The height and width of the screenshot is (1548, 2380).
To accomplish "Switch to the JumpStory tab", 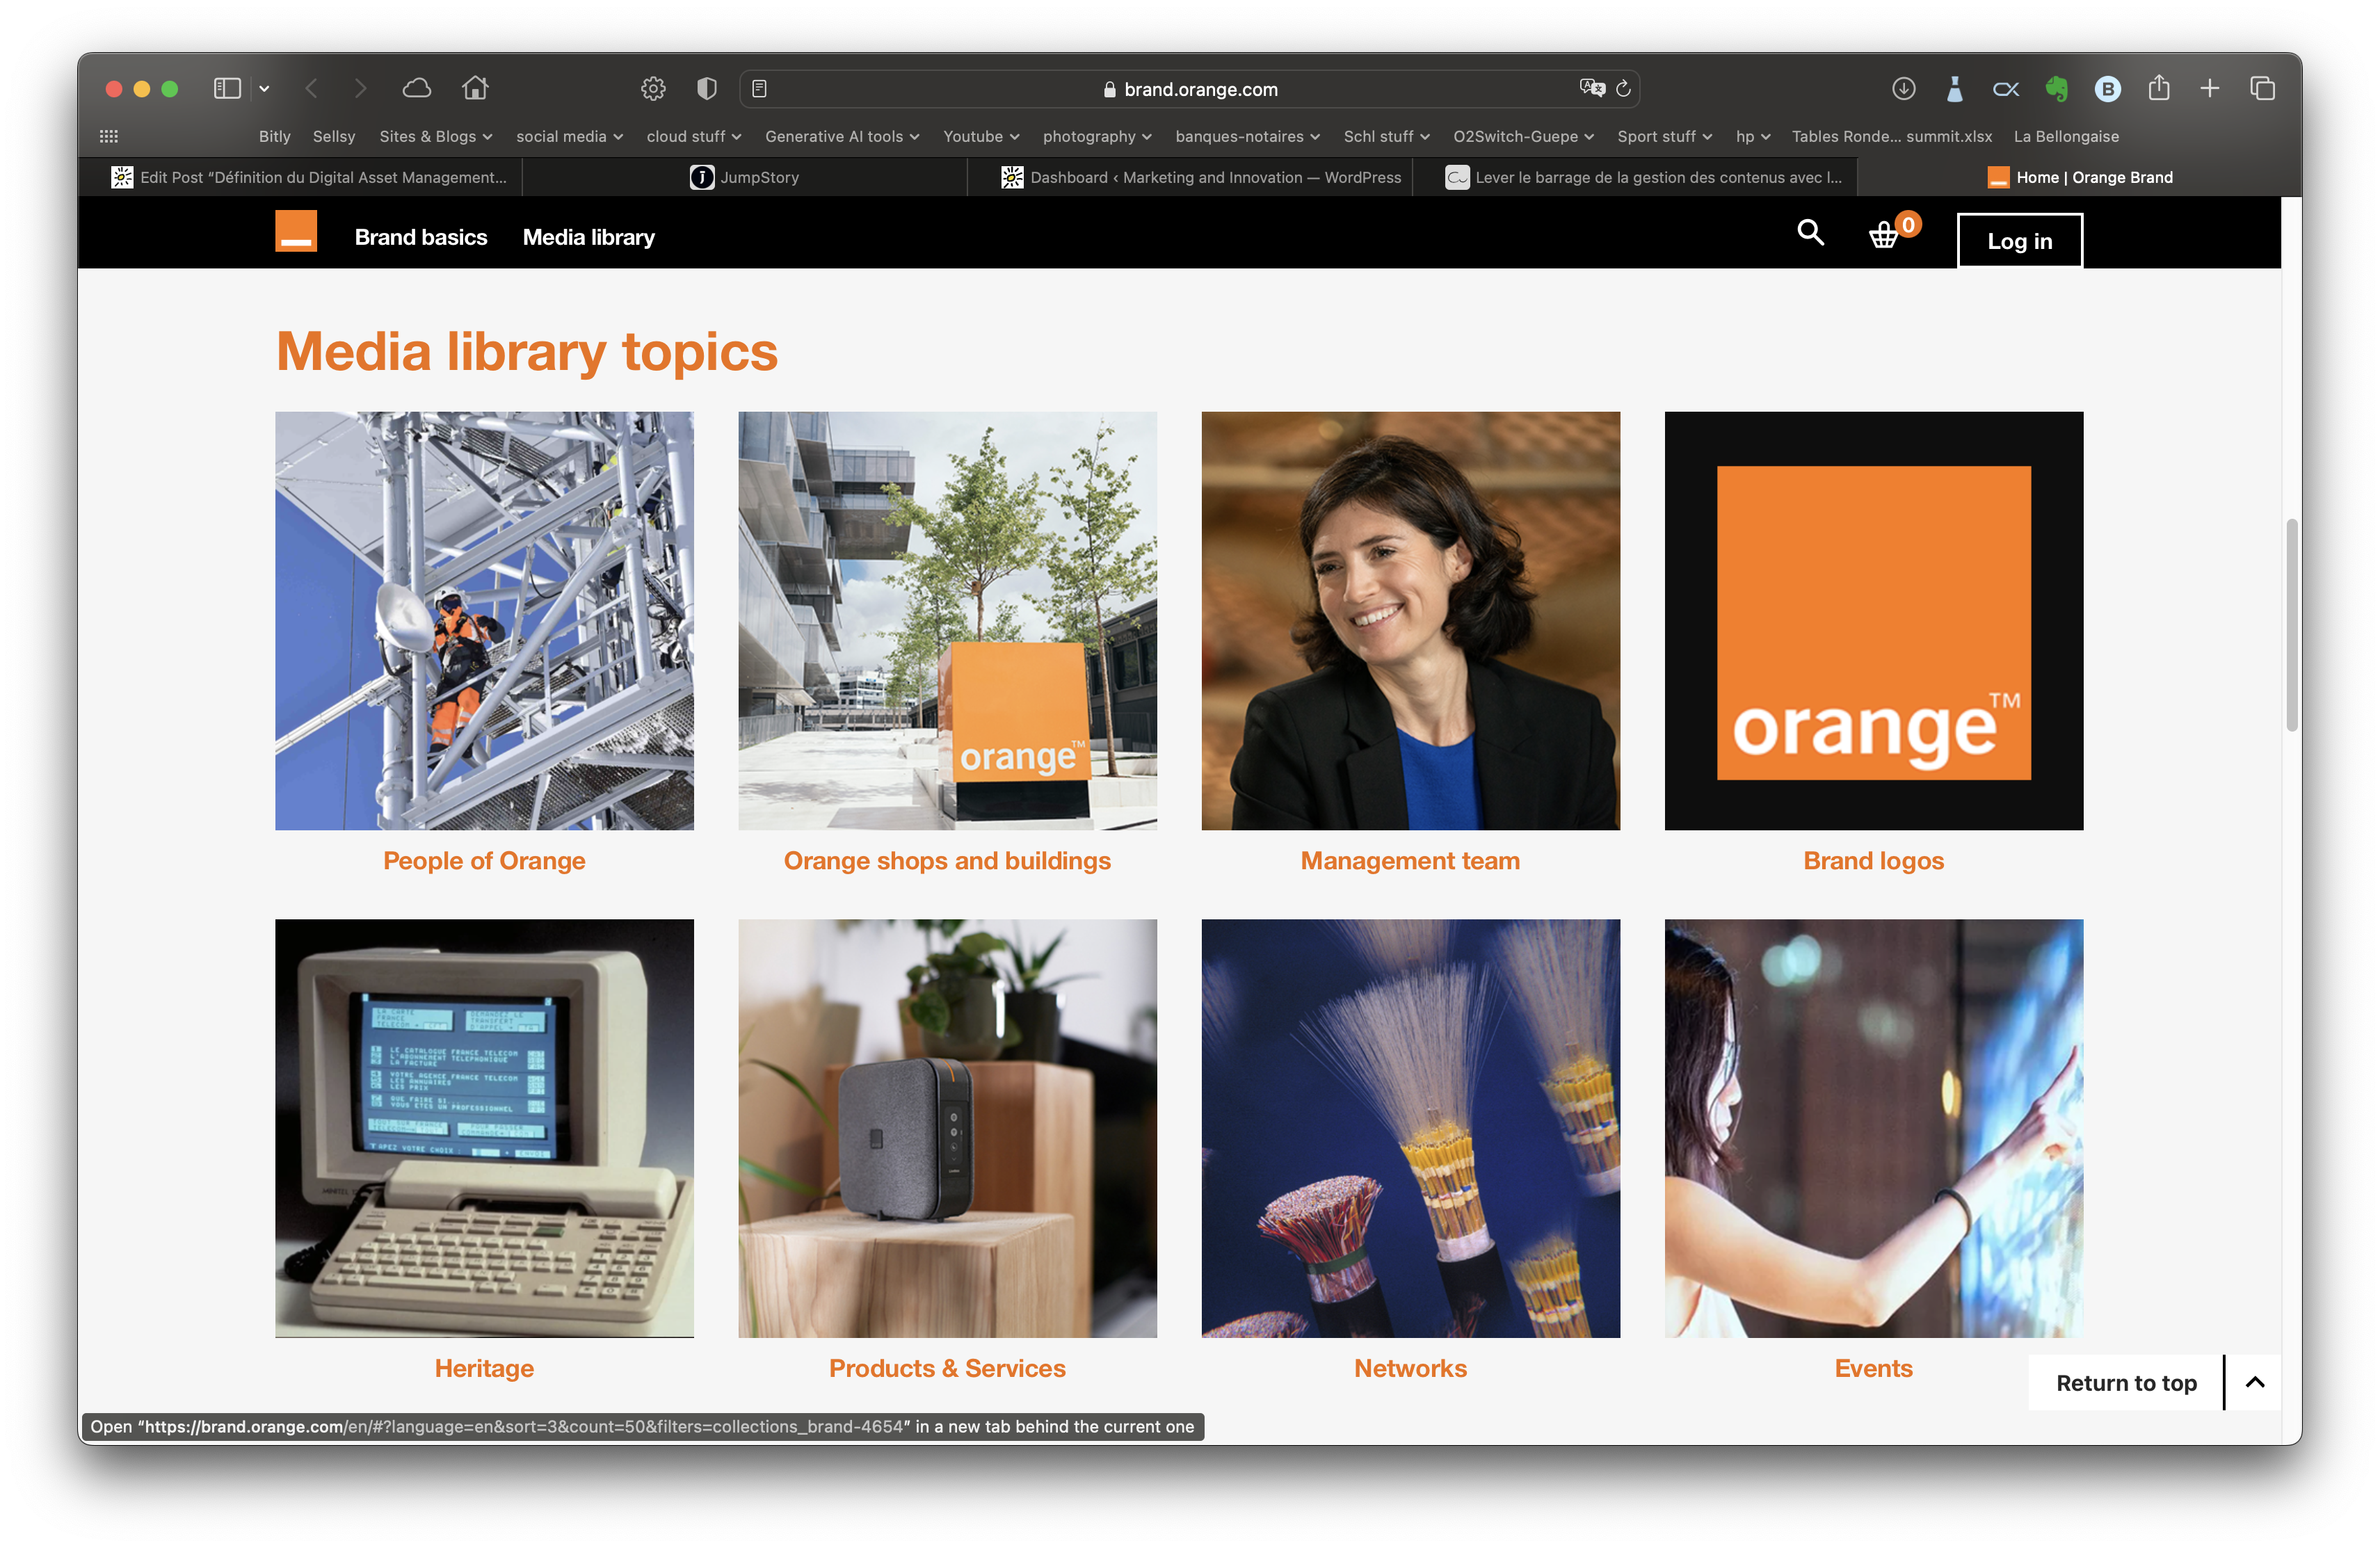I will pyautogui.click(x=745, y=177).
